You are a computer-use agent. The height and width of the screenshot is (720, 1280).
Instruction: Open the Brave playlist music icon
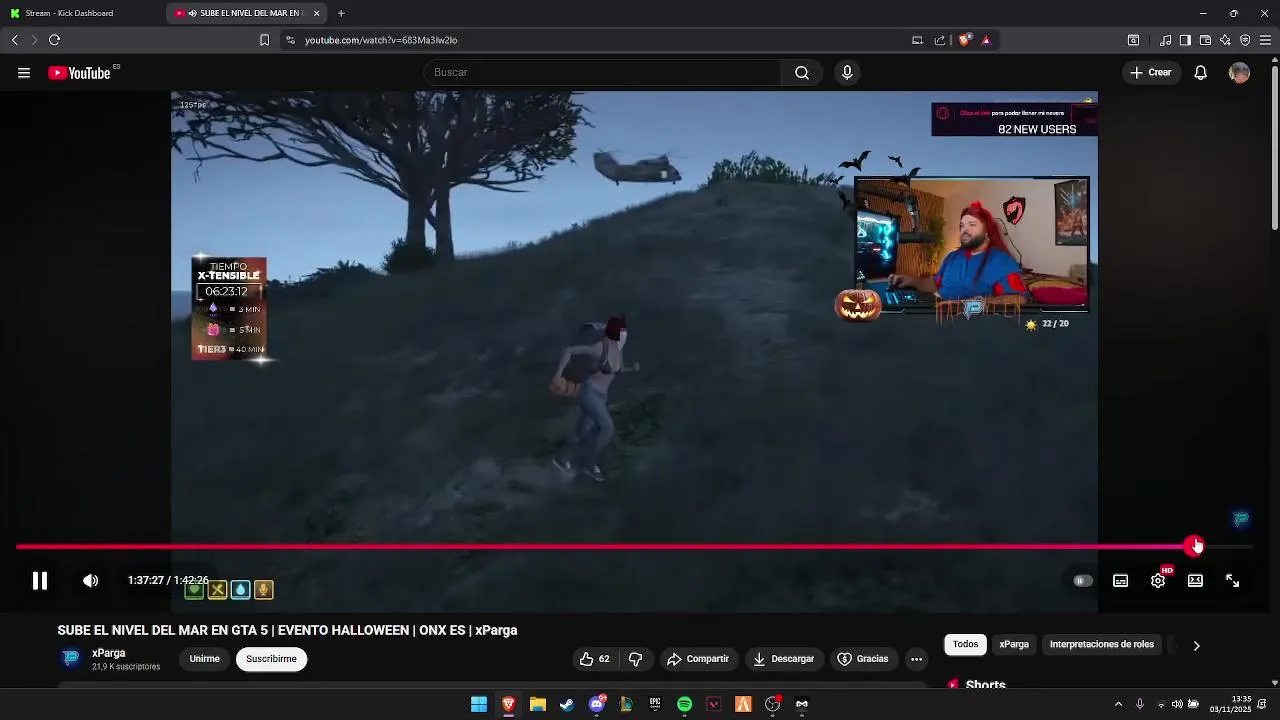pos(1165,40)
